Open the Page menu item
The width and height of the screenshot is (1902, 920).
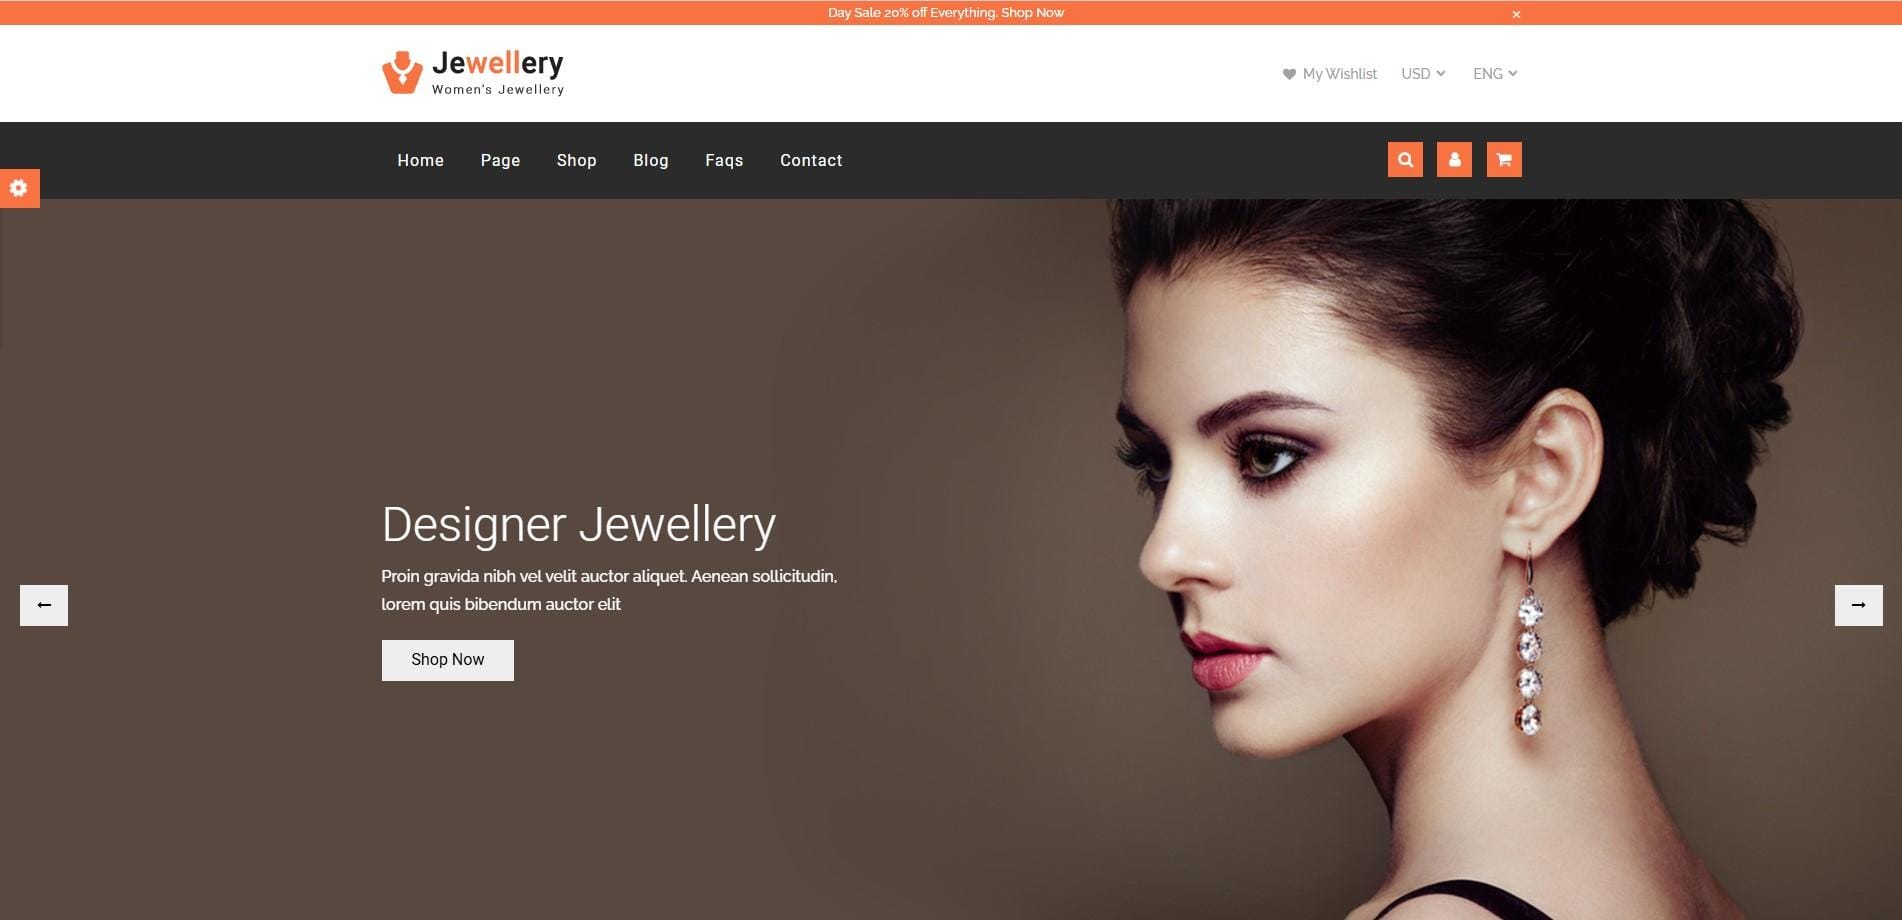[500, 160]
